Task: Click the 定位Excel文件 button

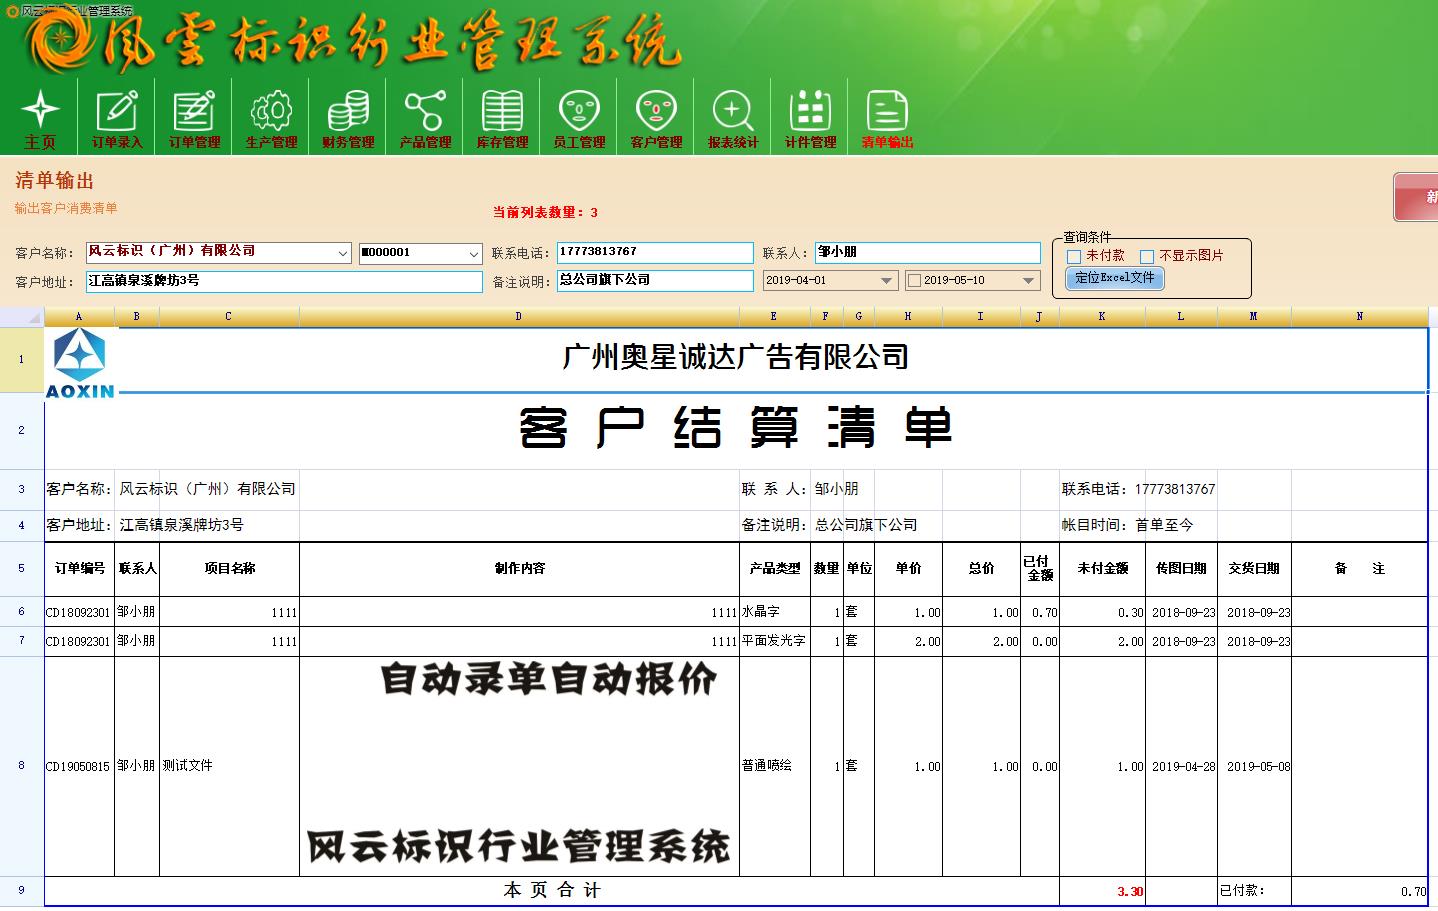Action: point(1114,278)
